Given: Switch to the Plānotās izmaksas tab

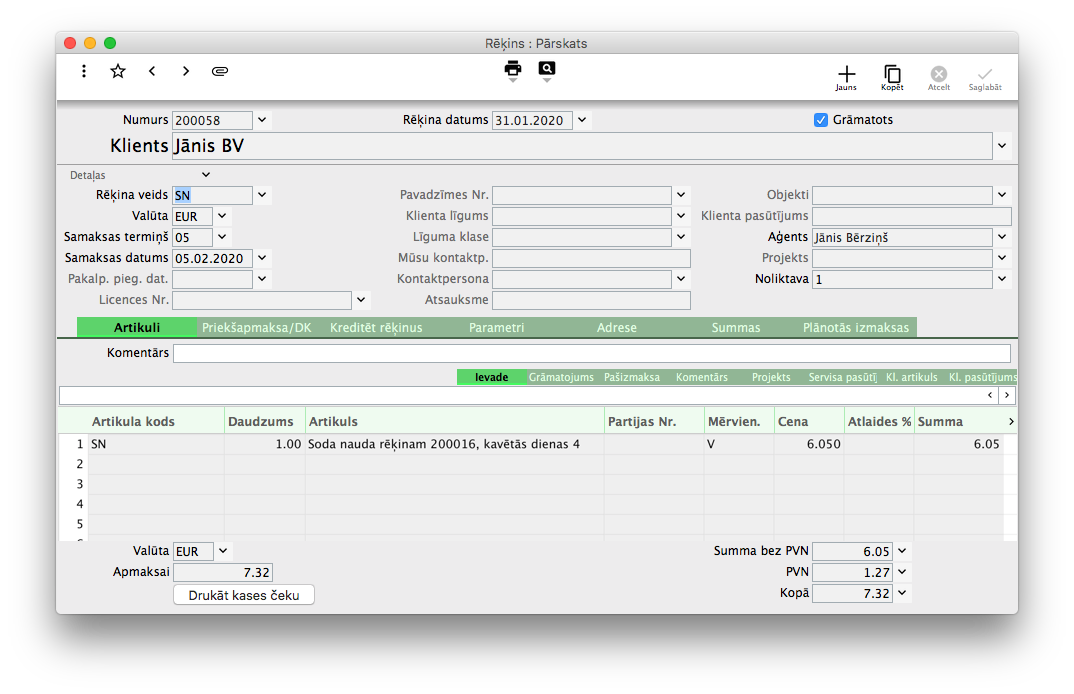Looking at the screenshot, I should point(856,327).
